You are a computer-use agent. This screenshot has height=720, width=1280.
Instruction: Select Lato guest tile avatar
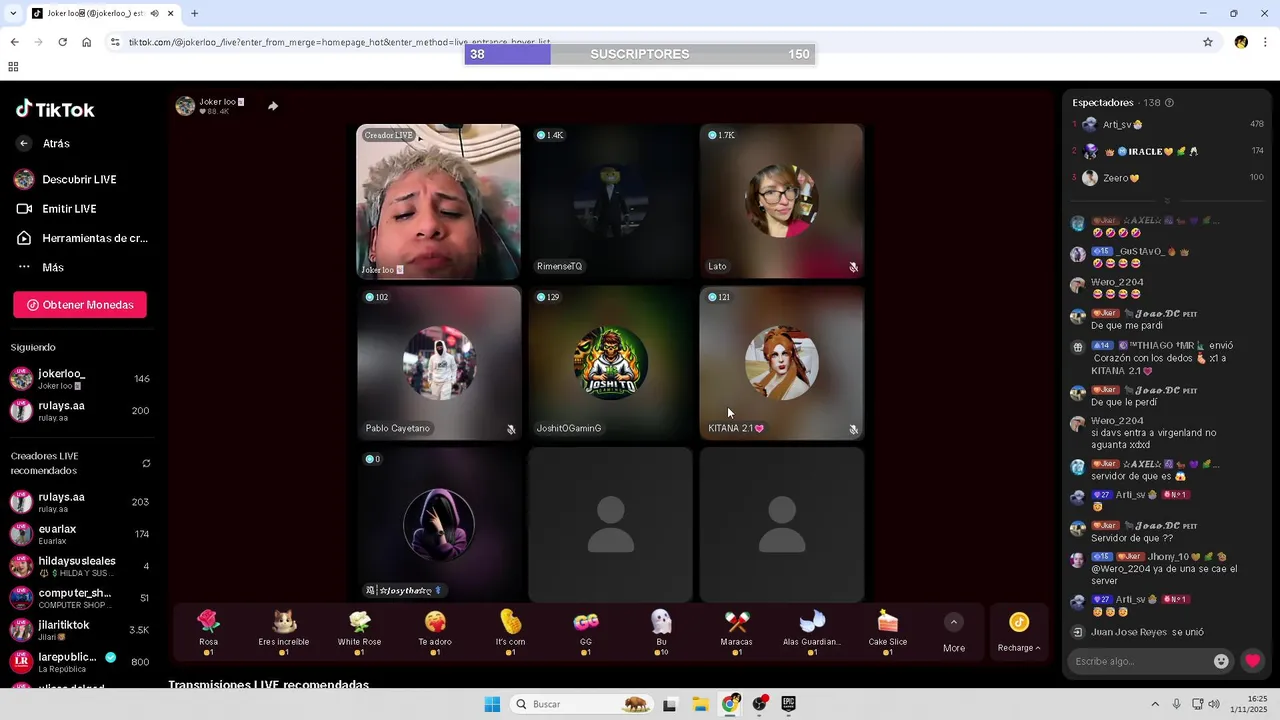[781, 201]
